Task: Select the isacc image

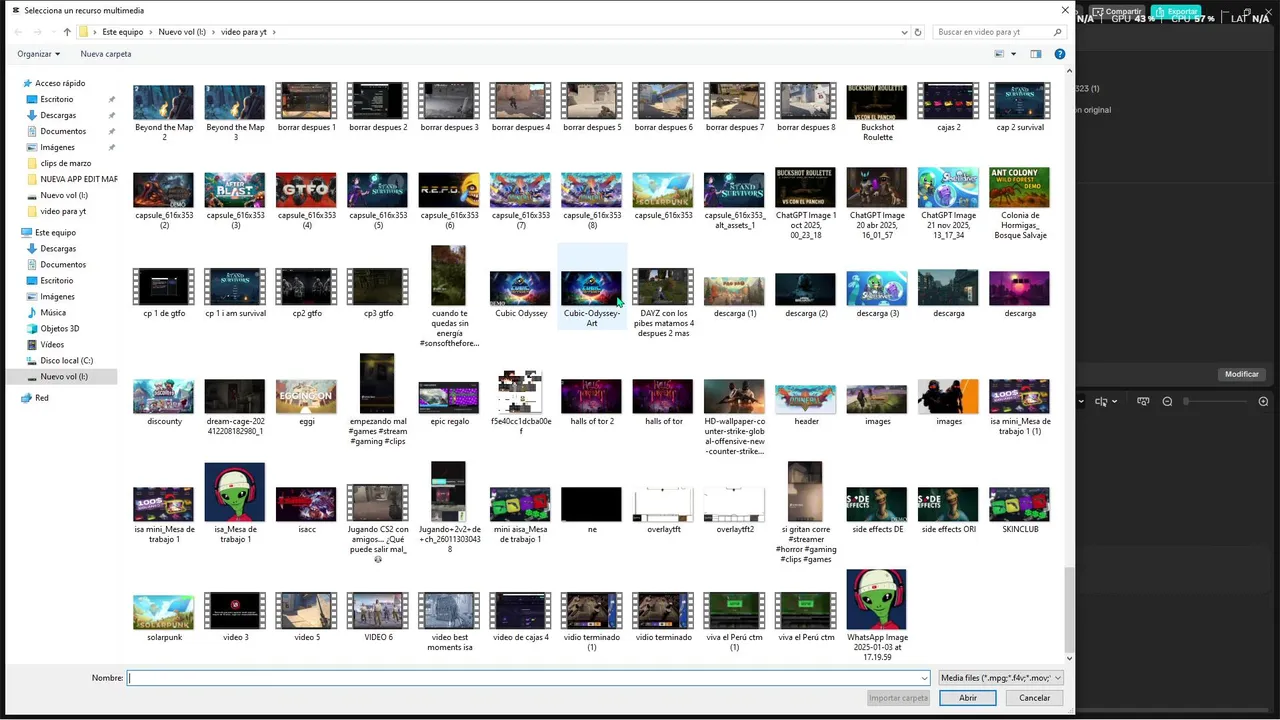Action: point(307,510)
